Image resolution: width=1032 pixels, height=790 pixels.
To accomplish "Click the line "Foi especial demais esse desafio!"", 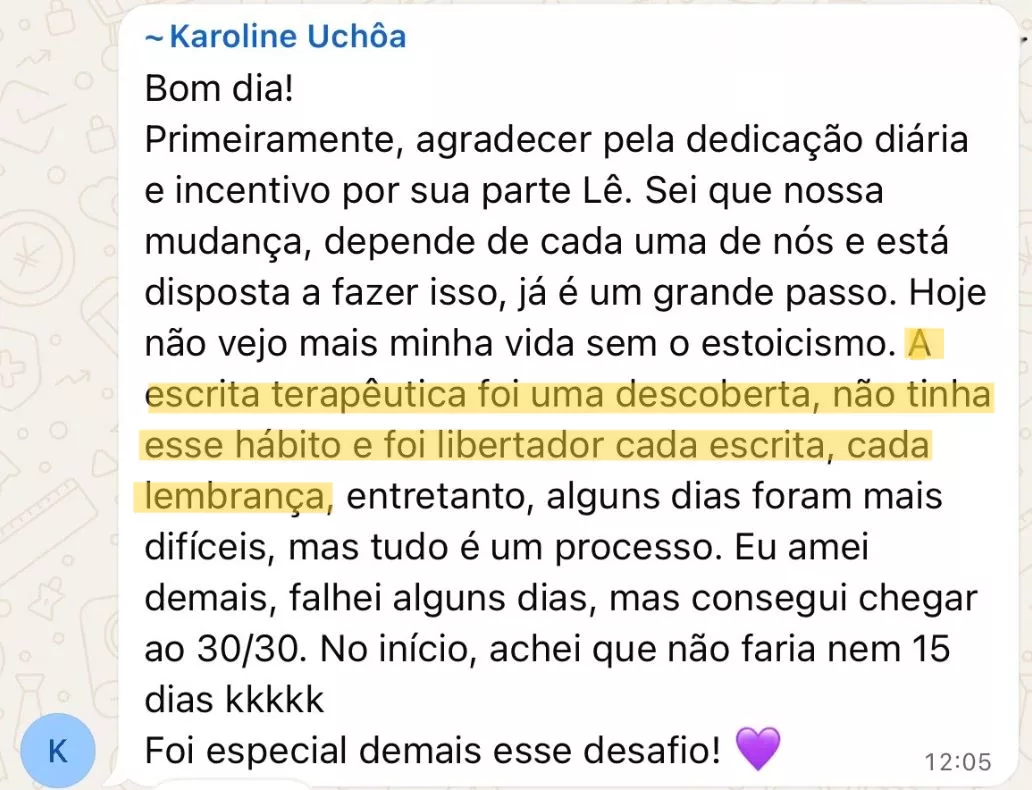I will click(432, 750).
